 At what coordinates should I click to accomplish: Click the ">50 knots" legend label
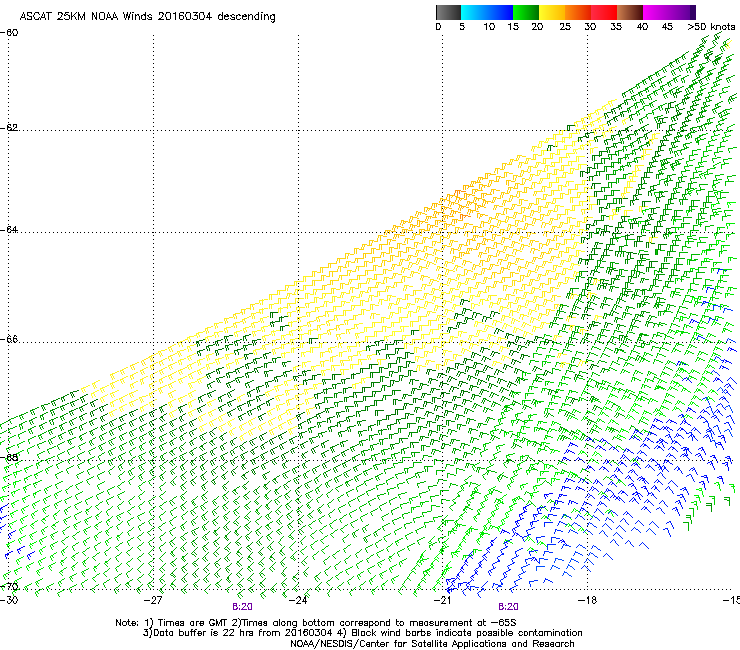pyautogui.click(x=711, y=27)
